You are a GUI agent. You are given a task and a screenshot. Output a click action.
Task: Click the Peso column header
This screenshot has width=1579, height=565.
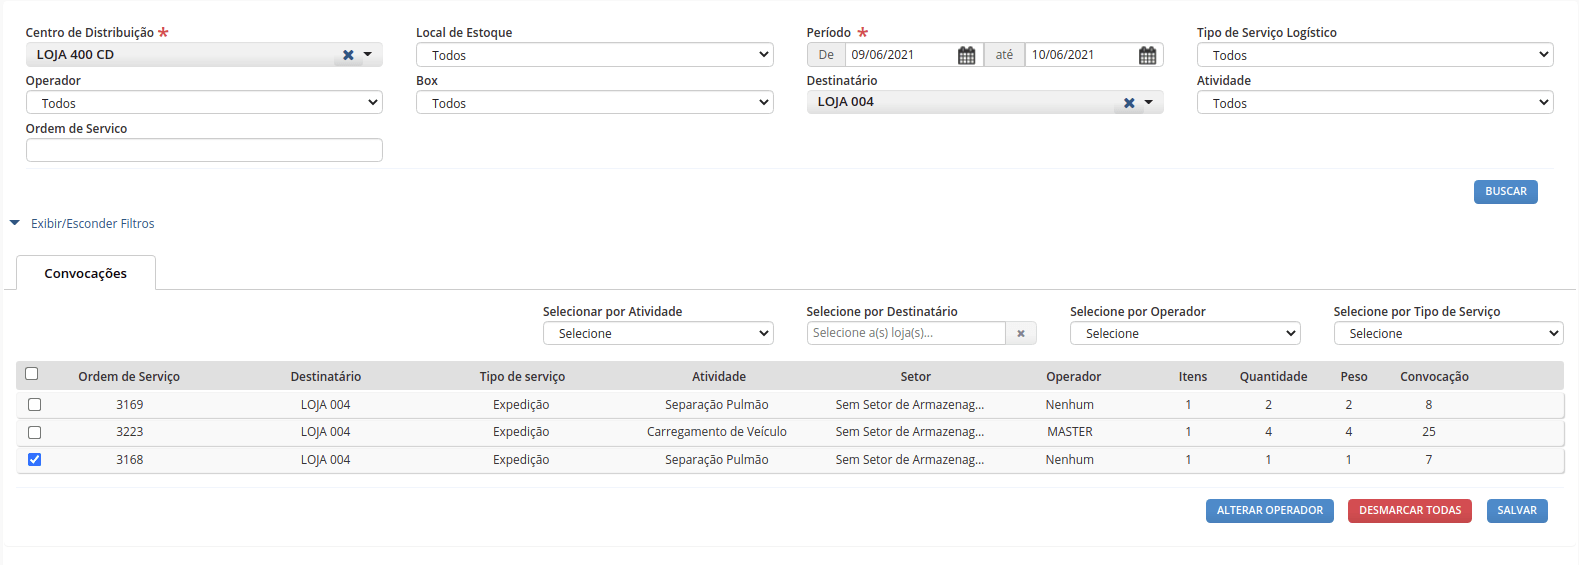(1354, 377)
